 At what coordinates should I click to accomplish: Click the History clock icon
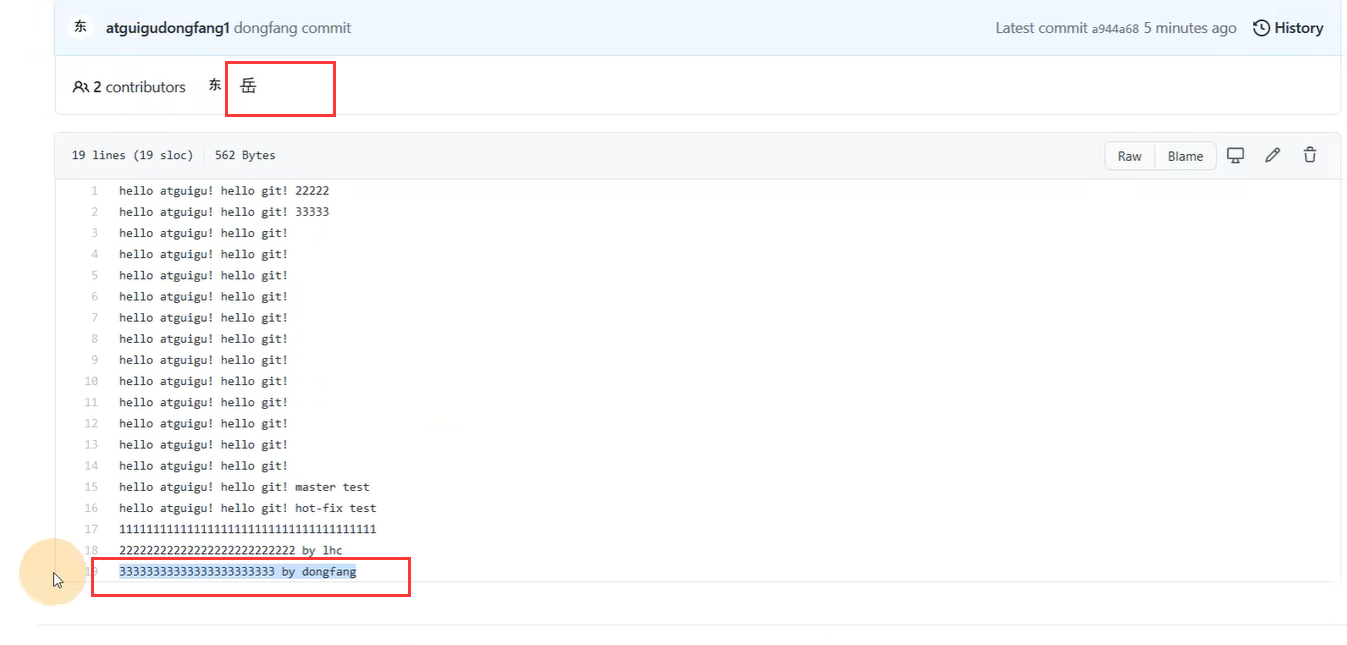(1262, 28)
